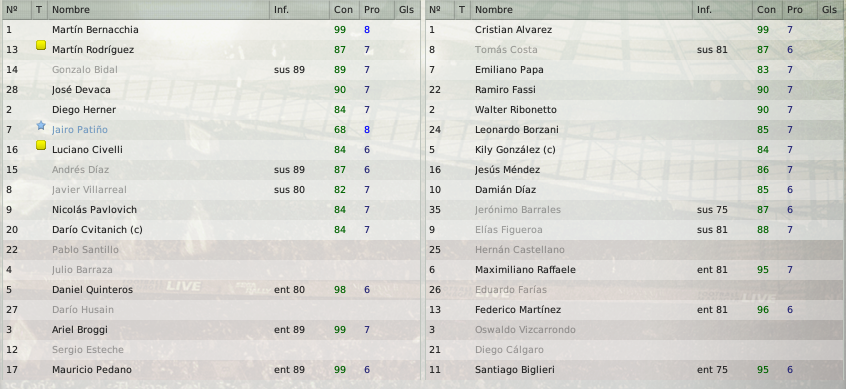Select the substituted player Tomás Costa
This screenshot has width=846, height=389.
click(x=635, y=50)
